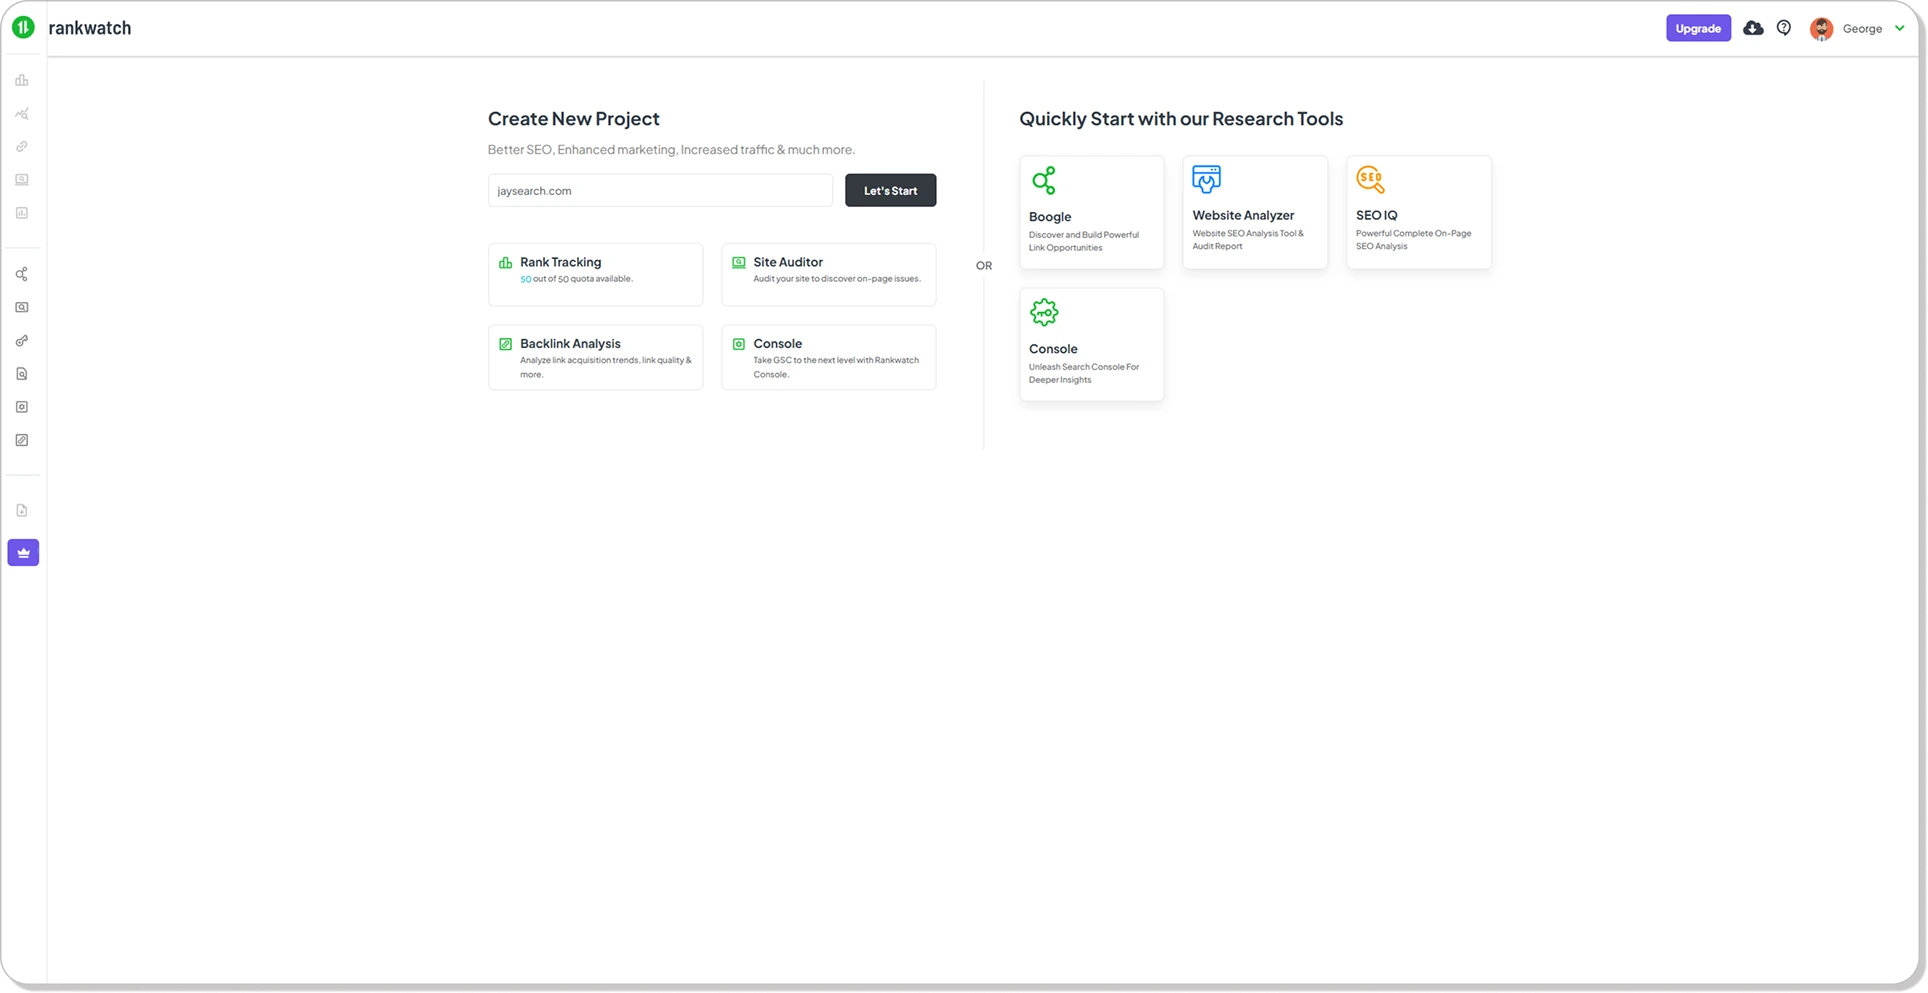Open the Console research tool card
The image size is (1928, 993).
coord(1092,345)
